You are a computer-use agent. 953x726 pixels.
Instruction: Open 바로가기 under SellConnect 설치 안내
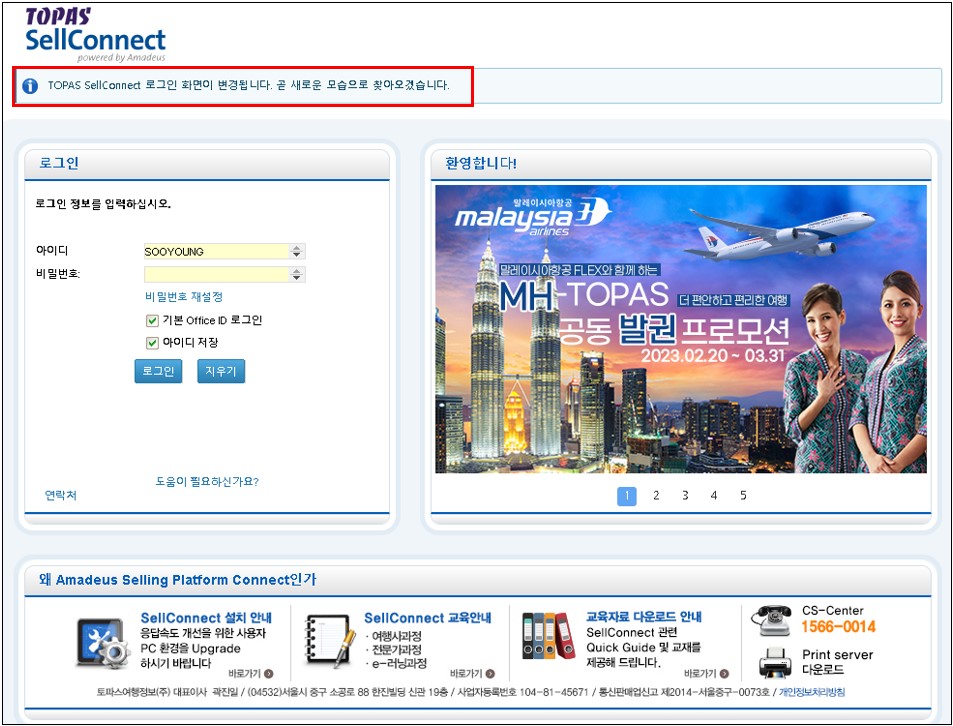[x=251, y=674]
